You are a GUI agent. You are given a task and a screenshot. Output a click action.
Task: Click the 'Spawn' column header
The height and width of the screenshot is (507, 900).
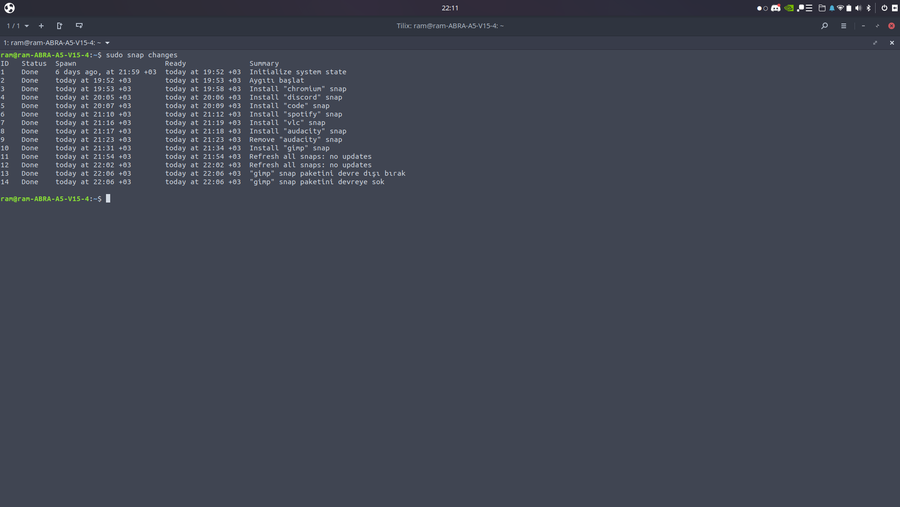point(65,64)
